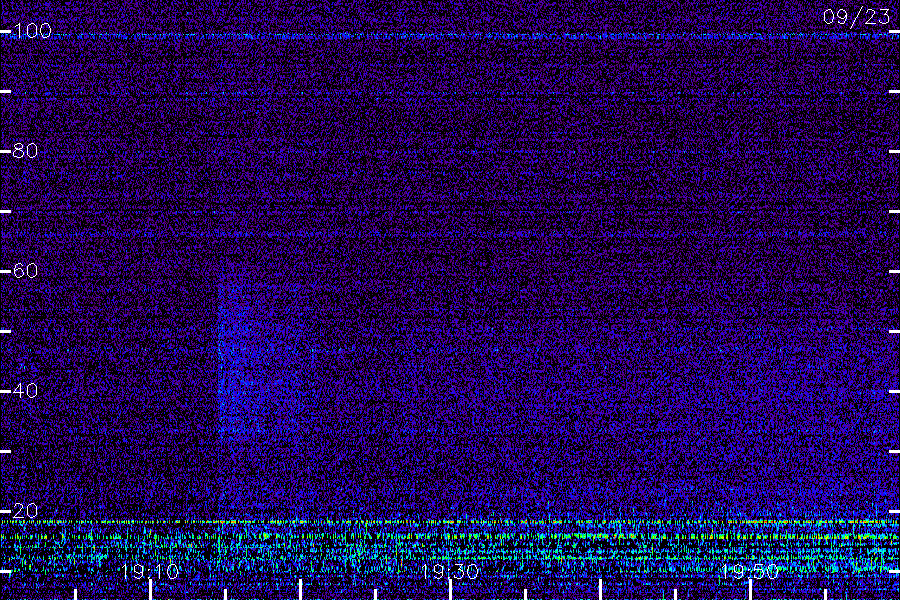Click the 100 frequency axis label
This screenshot has width=900, height=600.
point(32,31)
